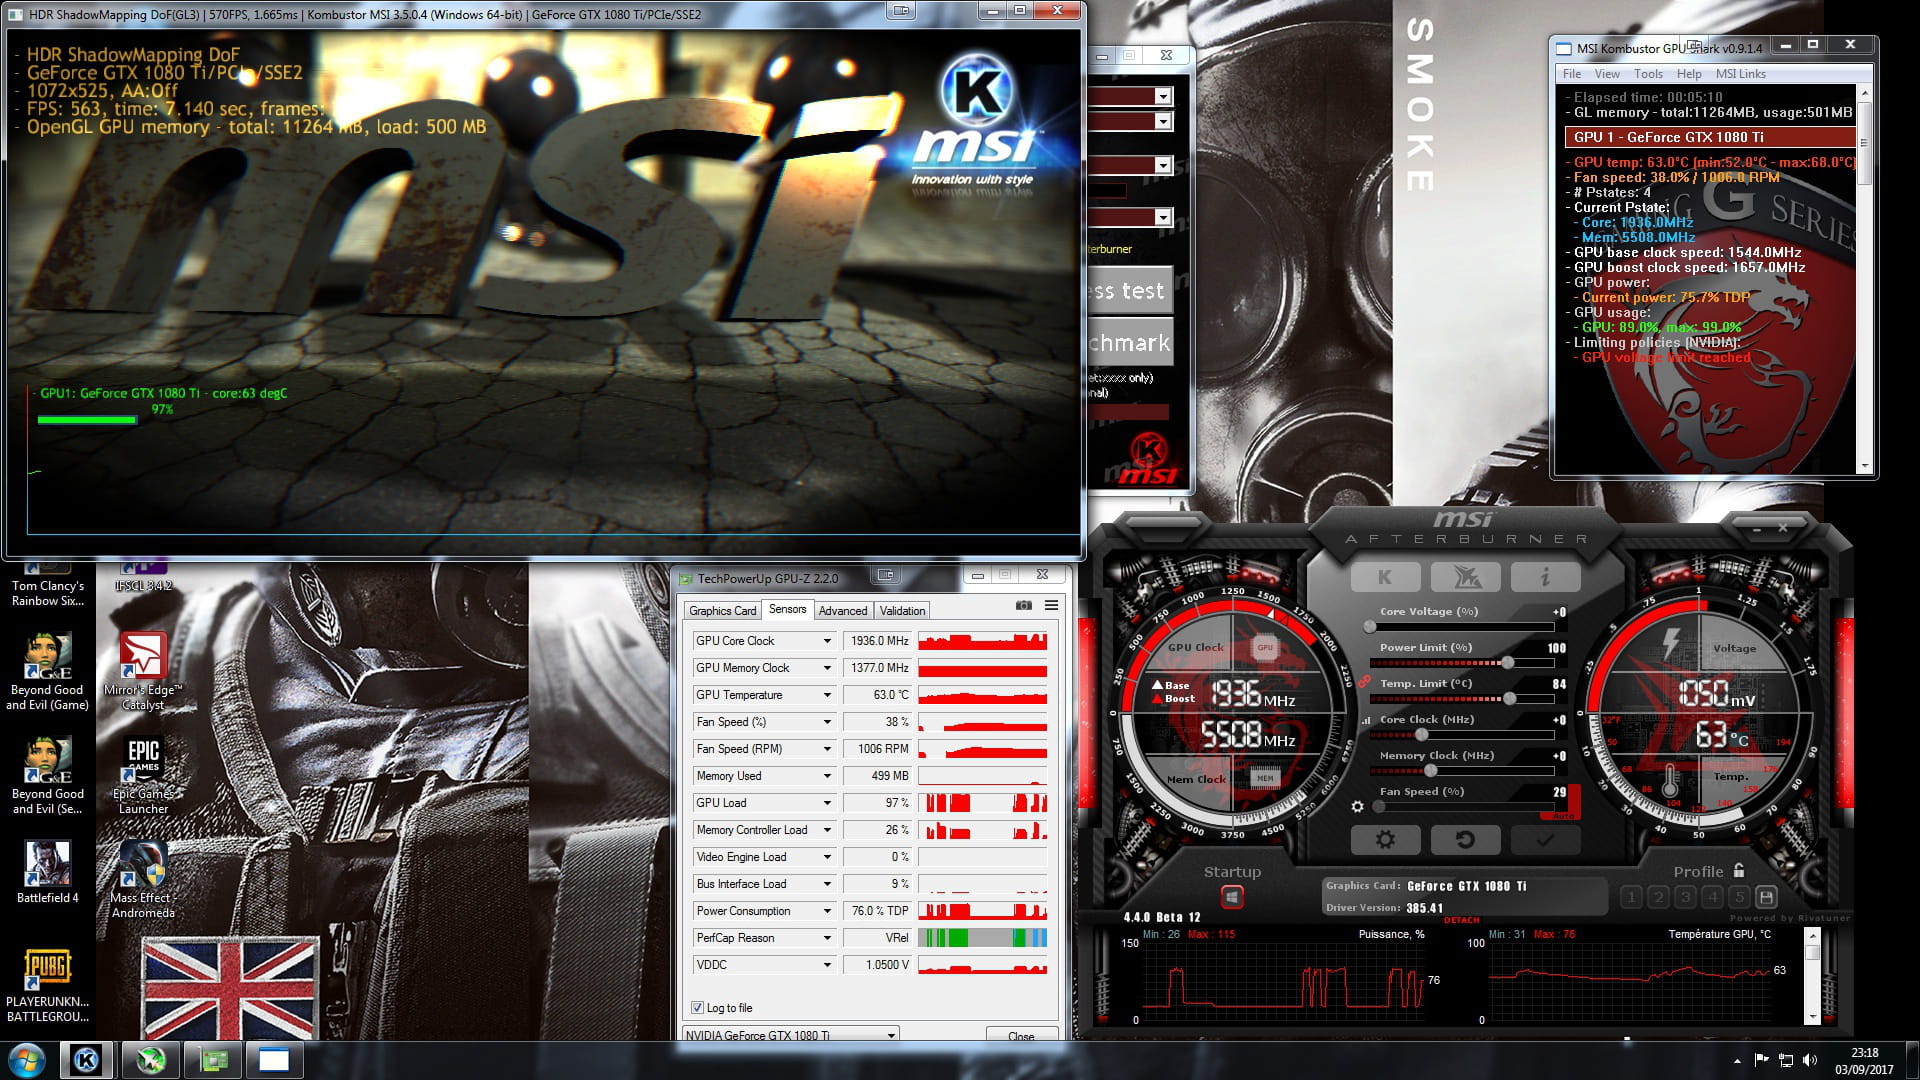Open fan control settings with the small gear by Fan Speed
This screenshot has height=1080, width=1920.
pyautogui.click(x=1357, y=806)
